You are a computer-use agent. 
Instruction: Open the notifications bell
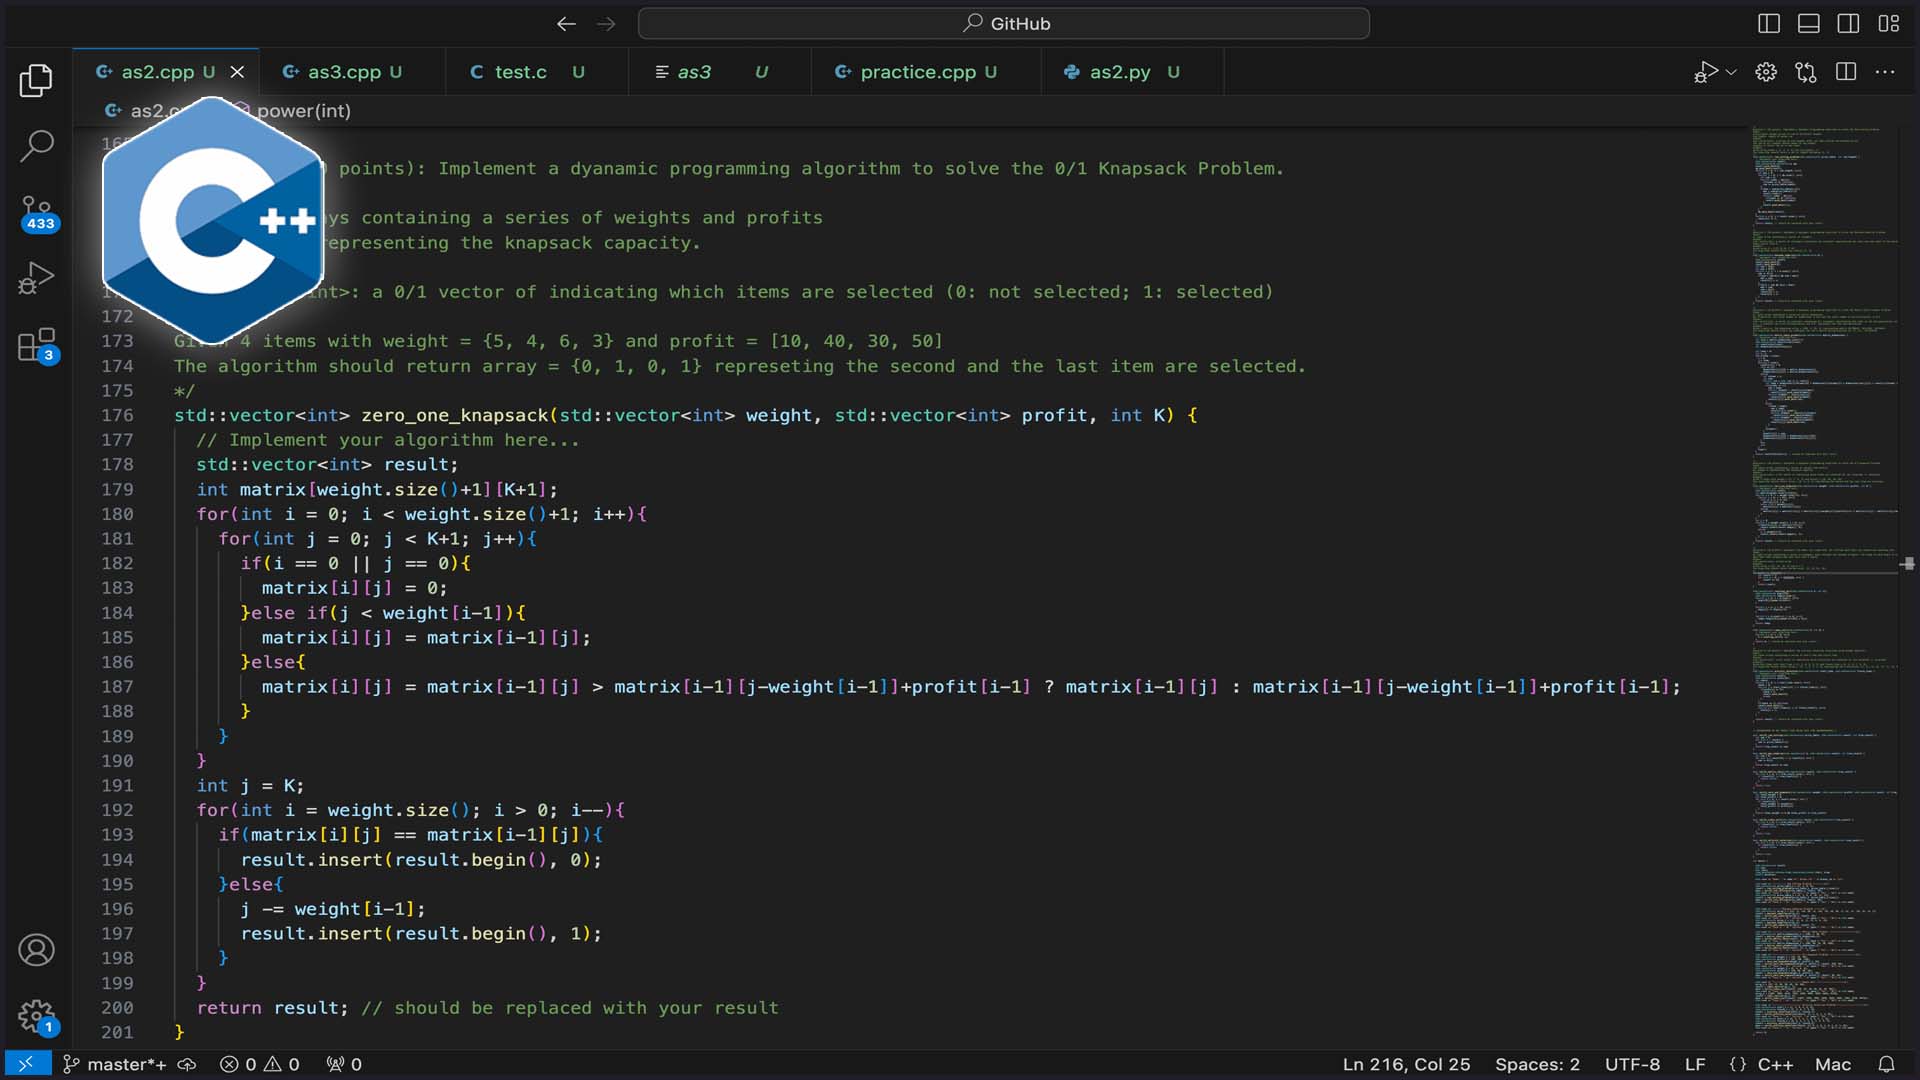tap(1886, 1064)
